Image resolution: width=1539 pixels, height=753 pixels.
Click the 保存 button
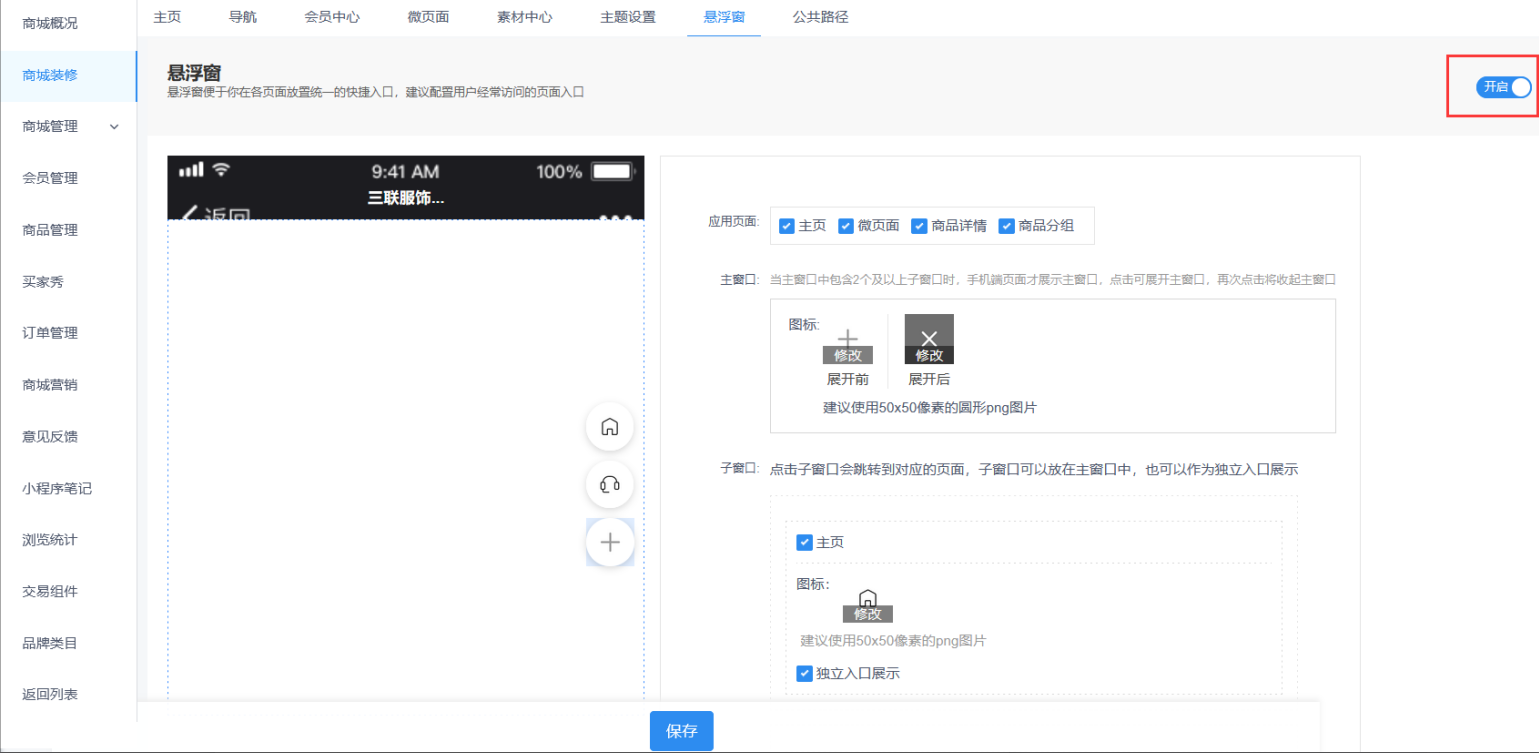click(681, 731)
